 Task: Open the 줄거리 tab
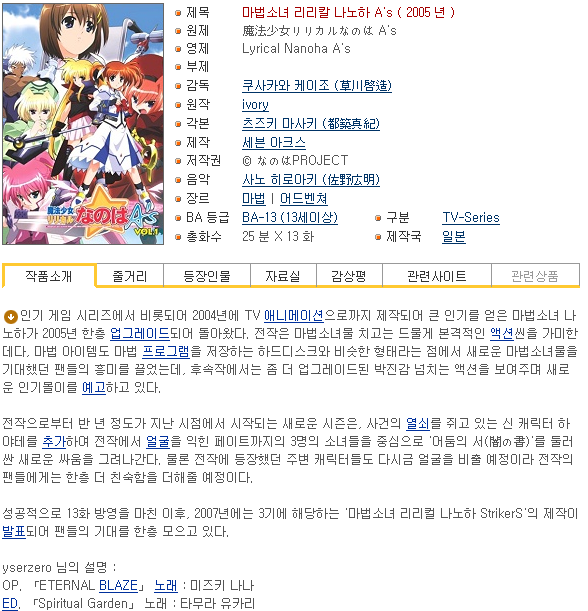pyautogui.click(x=130, y=276)
